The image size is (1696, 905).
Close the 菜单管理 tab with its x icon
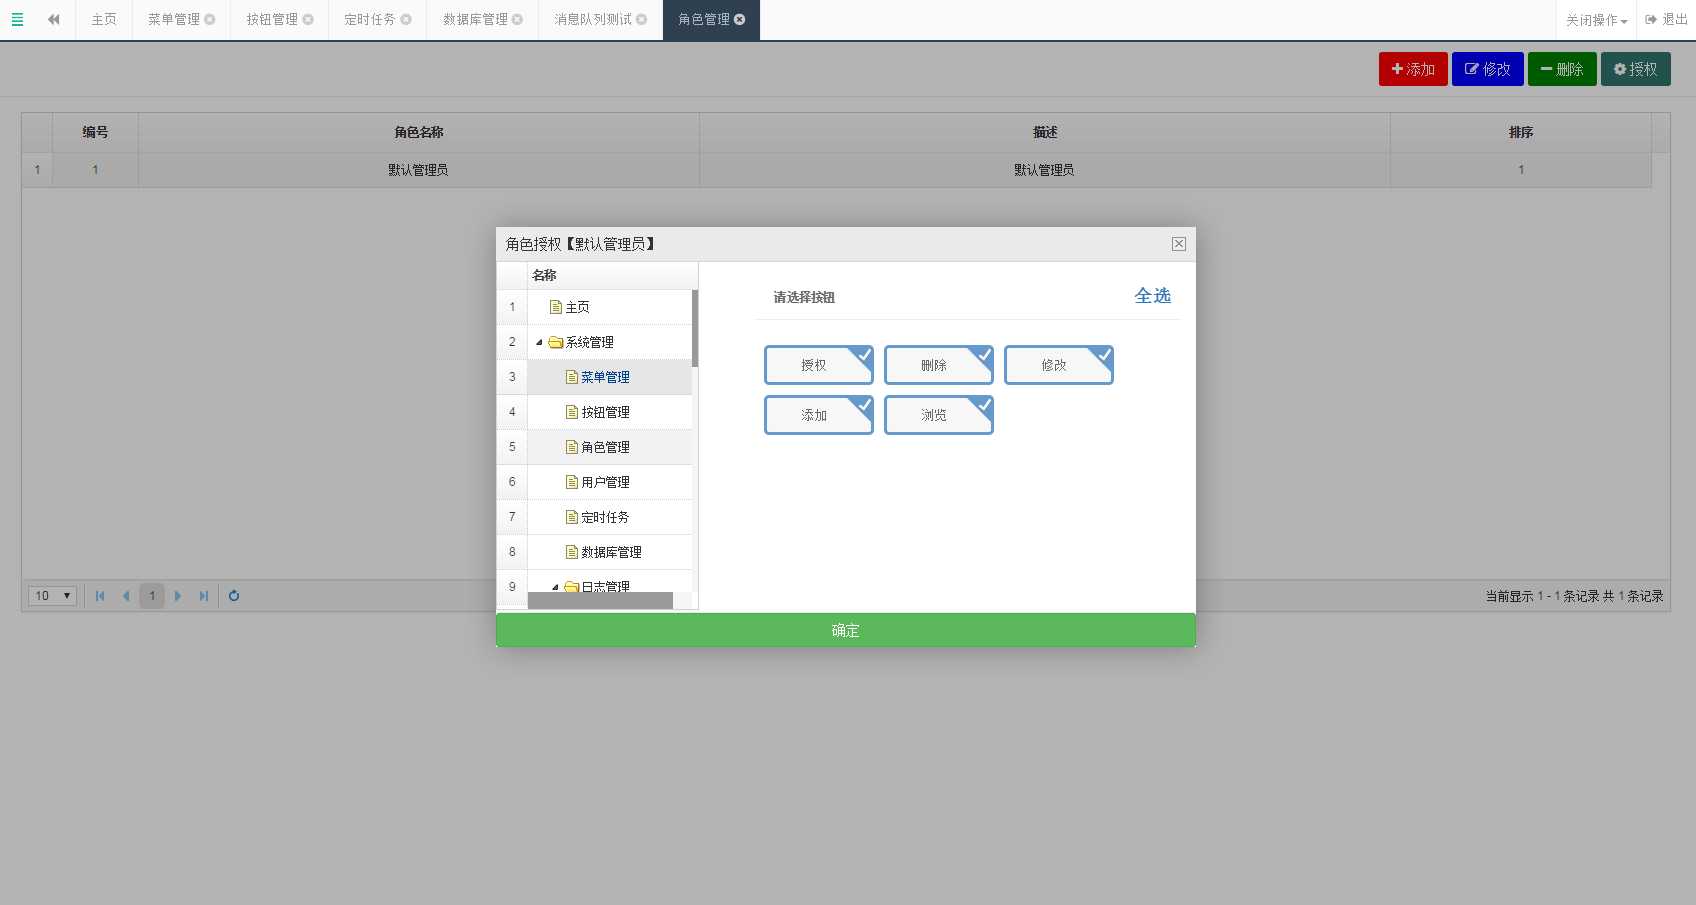pyautogui.click(x=210, y=19)
